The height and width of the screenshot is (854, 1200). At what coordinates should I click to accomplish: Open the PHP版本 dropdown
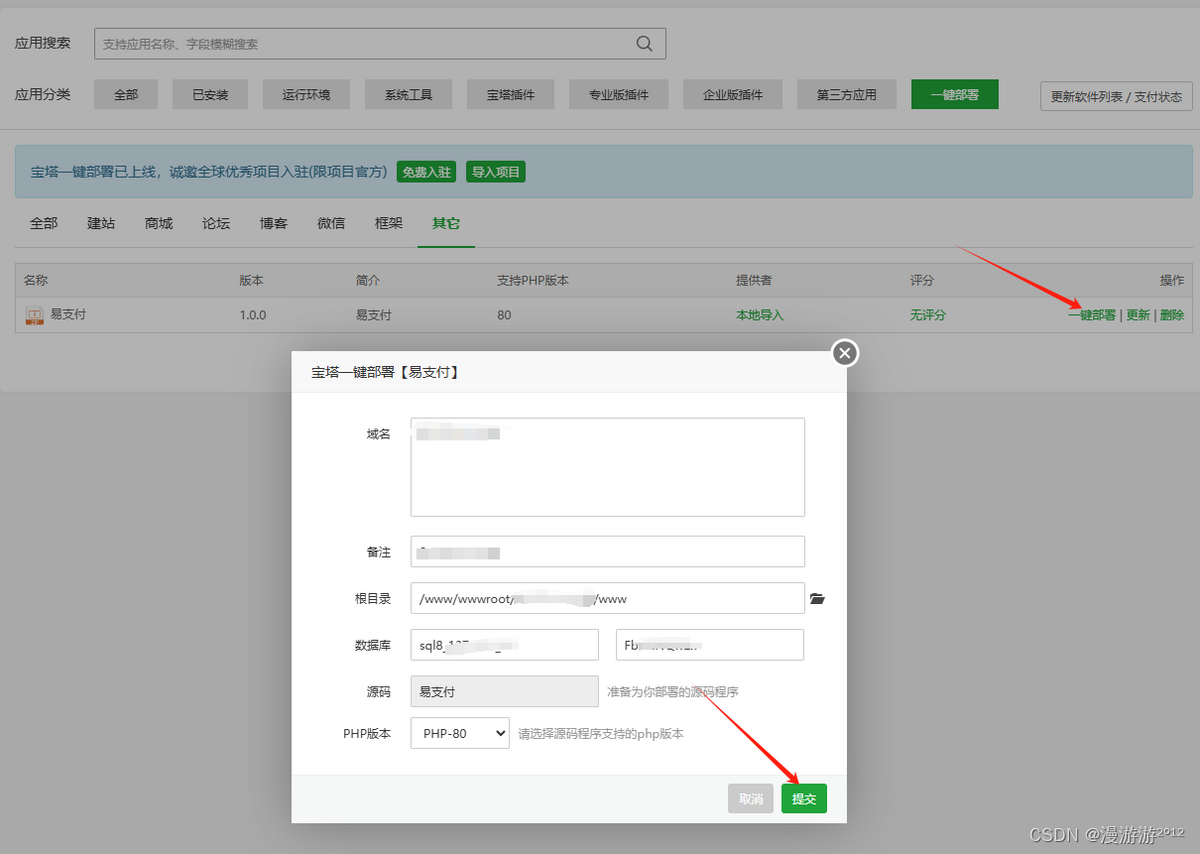point(460,733)
